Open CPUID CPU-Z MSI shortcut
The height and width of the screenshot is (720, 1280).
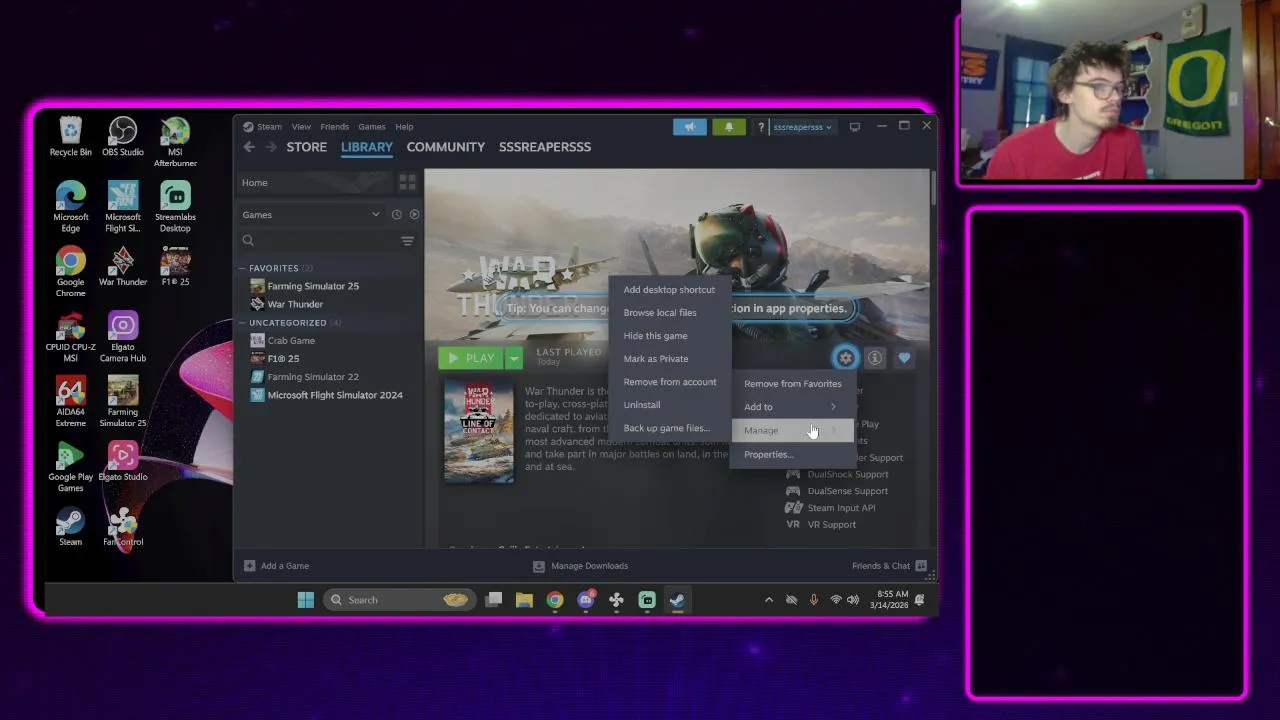click(x=70, y=336)
